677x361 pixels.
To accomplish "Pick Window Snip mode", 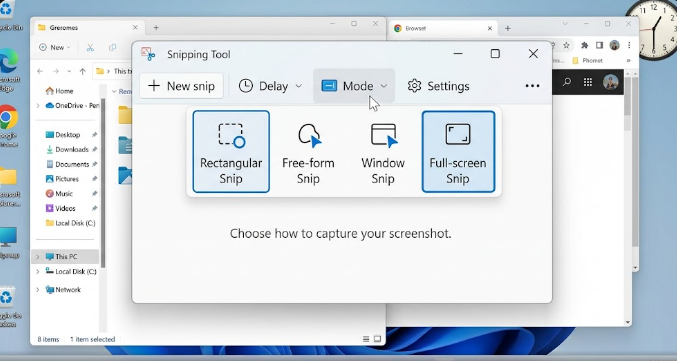I will 383,151.
